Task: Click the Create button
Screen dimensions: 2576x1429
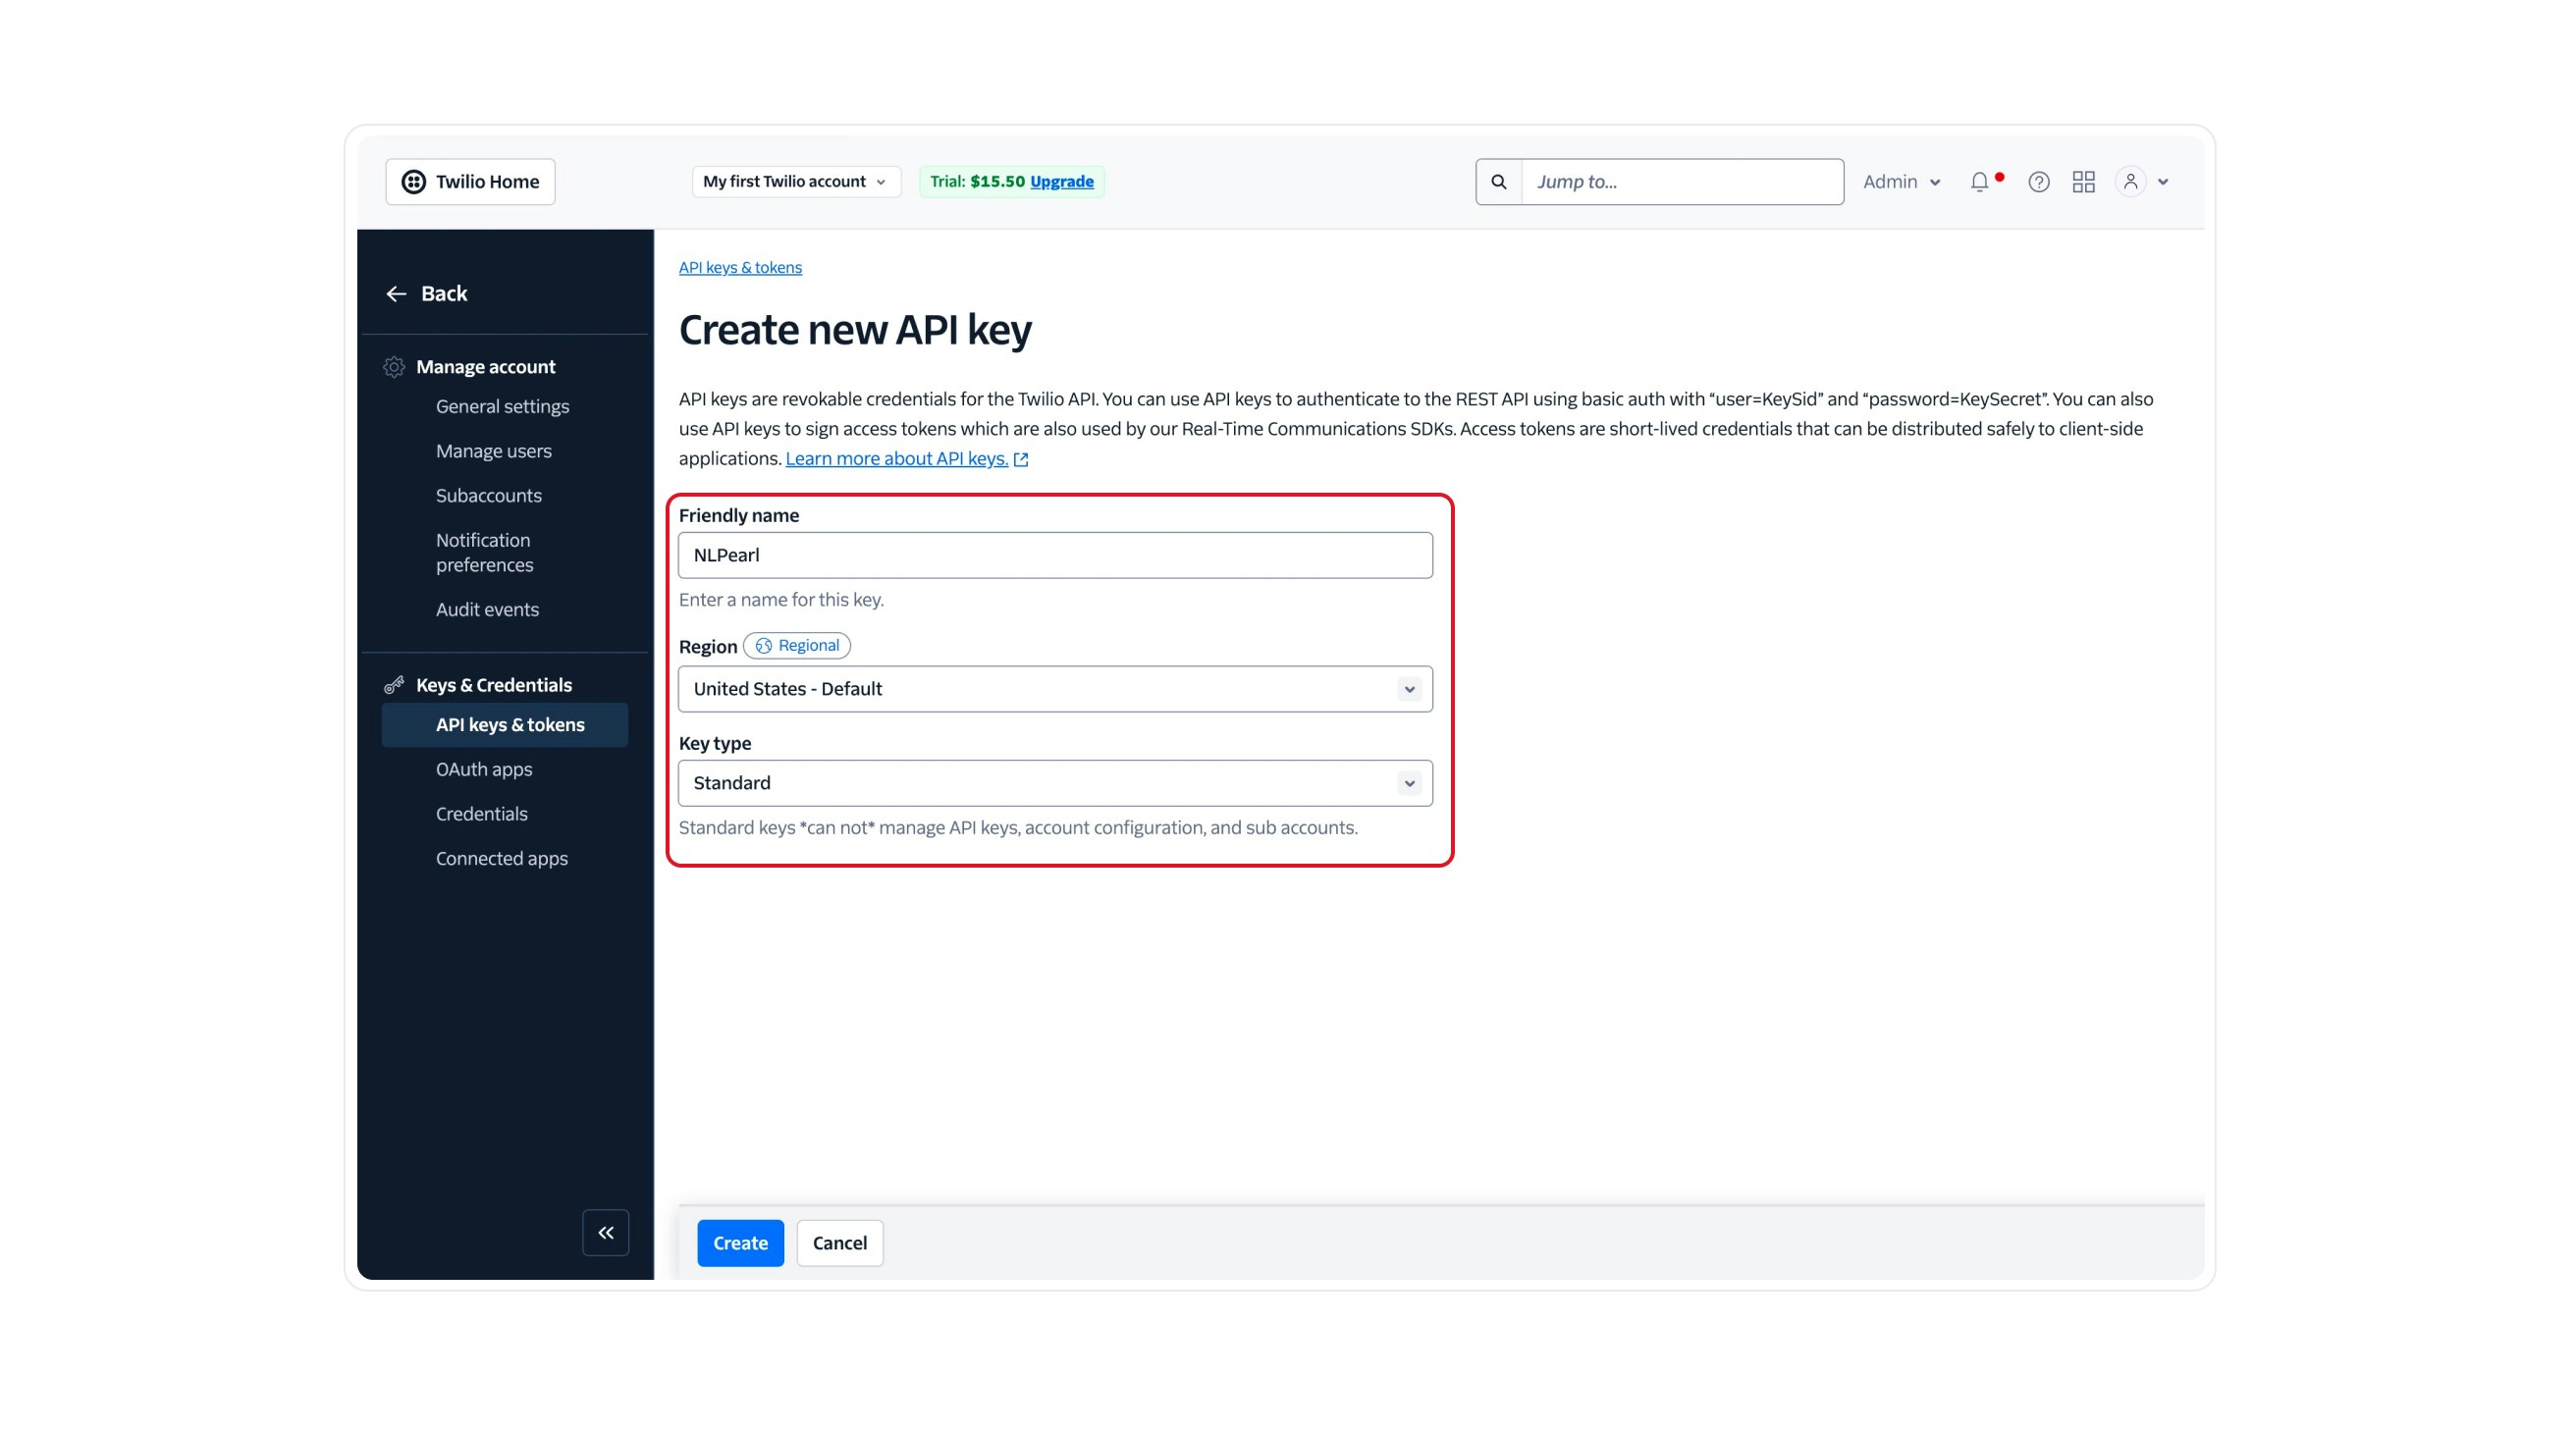Action: tap(740, 1242)
